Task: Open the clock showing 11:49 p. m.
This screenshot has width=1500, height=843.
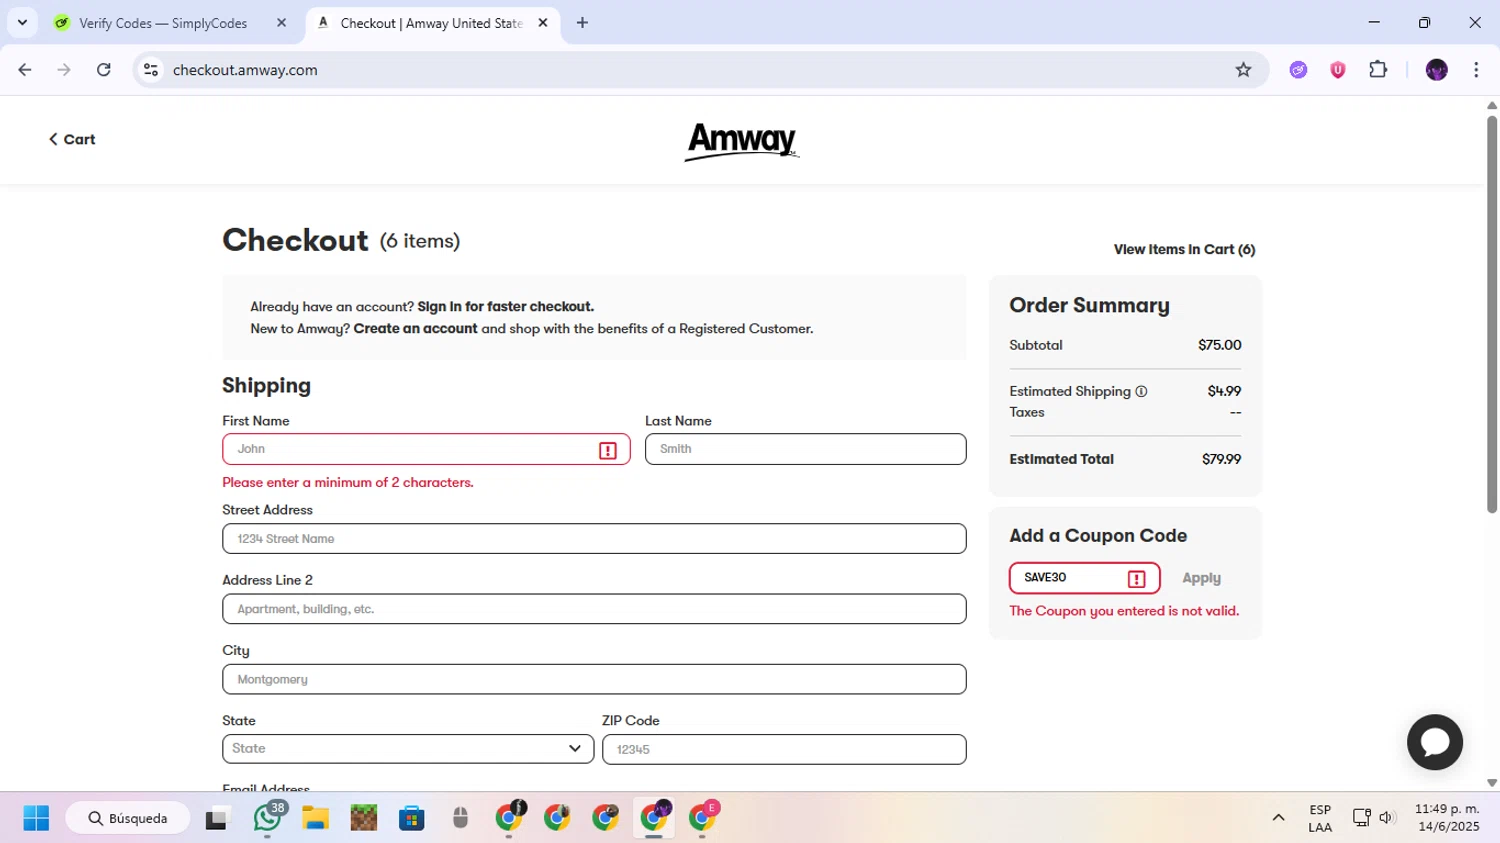Action: (x=1446, y=818)
